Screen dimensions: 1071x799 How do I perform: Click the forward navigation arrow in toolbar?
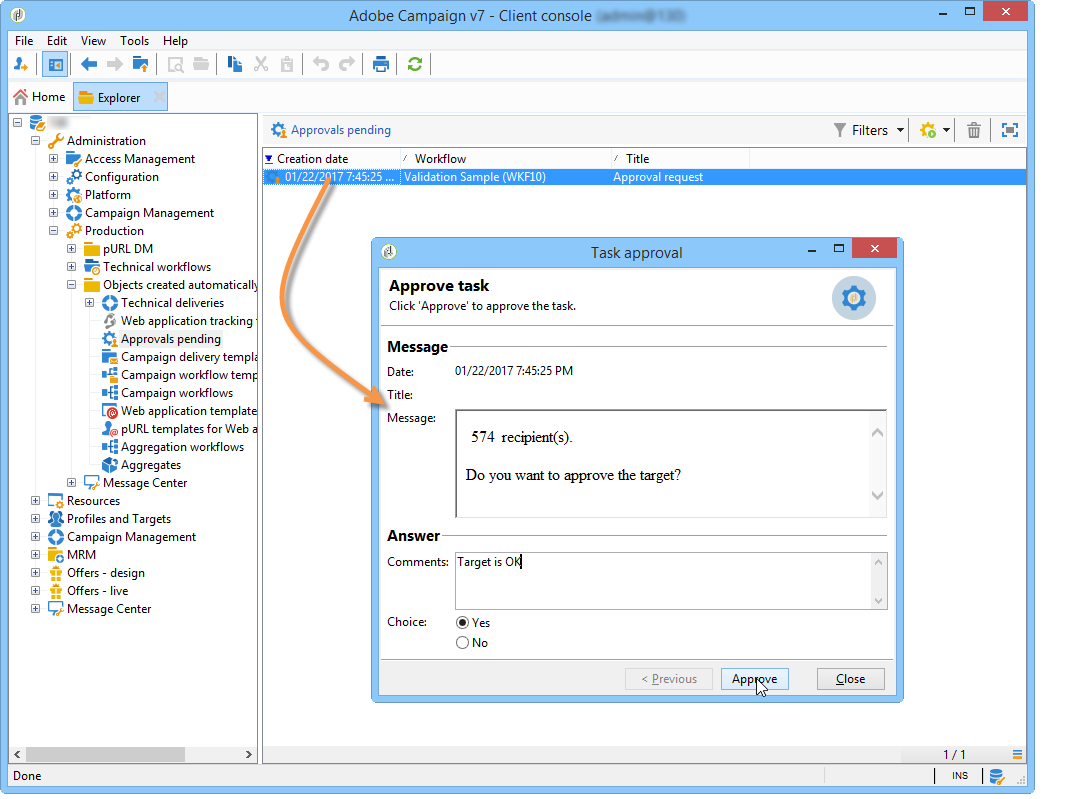(x=115, y=64)
